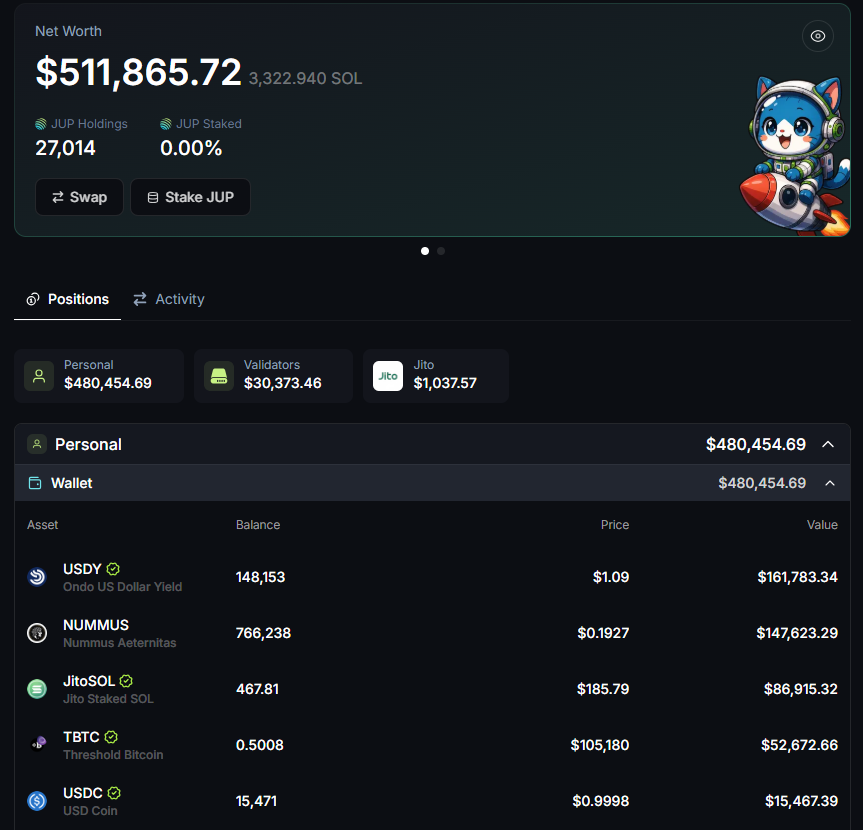Click the JitoSOL price $185.79
Screen dimensions: 863x830
pos(603,689)
